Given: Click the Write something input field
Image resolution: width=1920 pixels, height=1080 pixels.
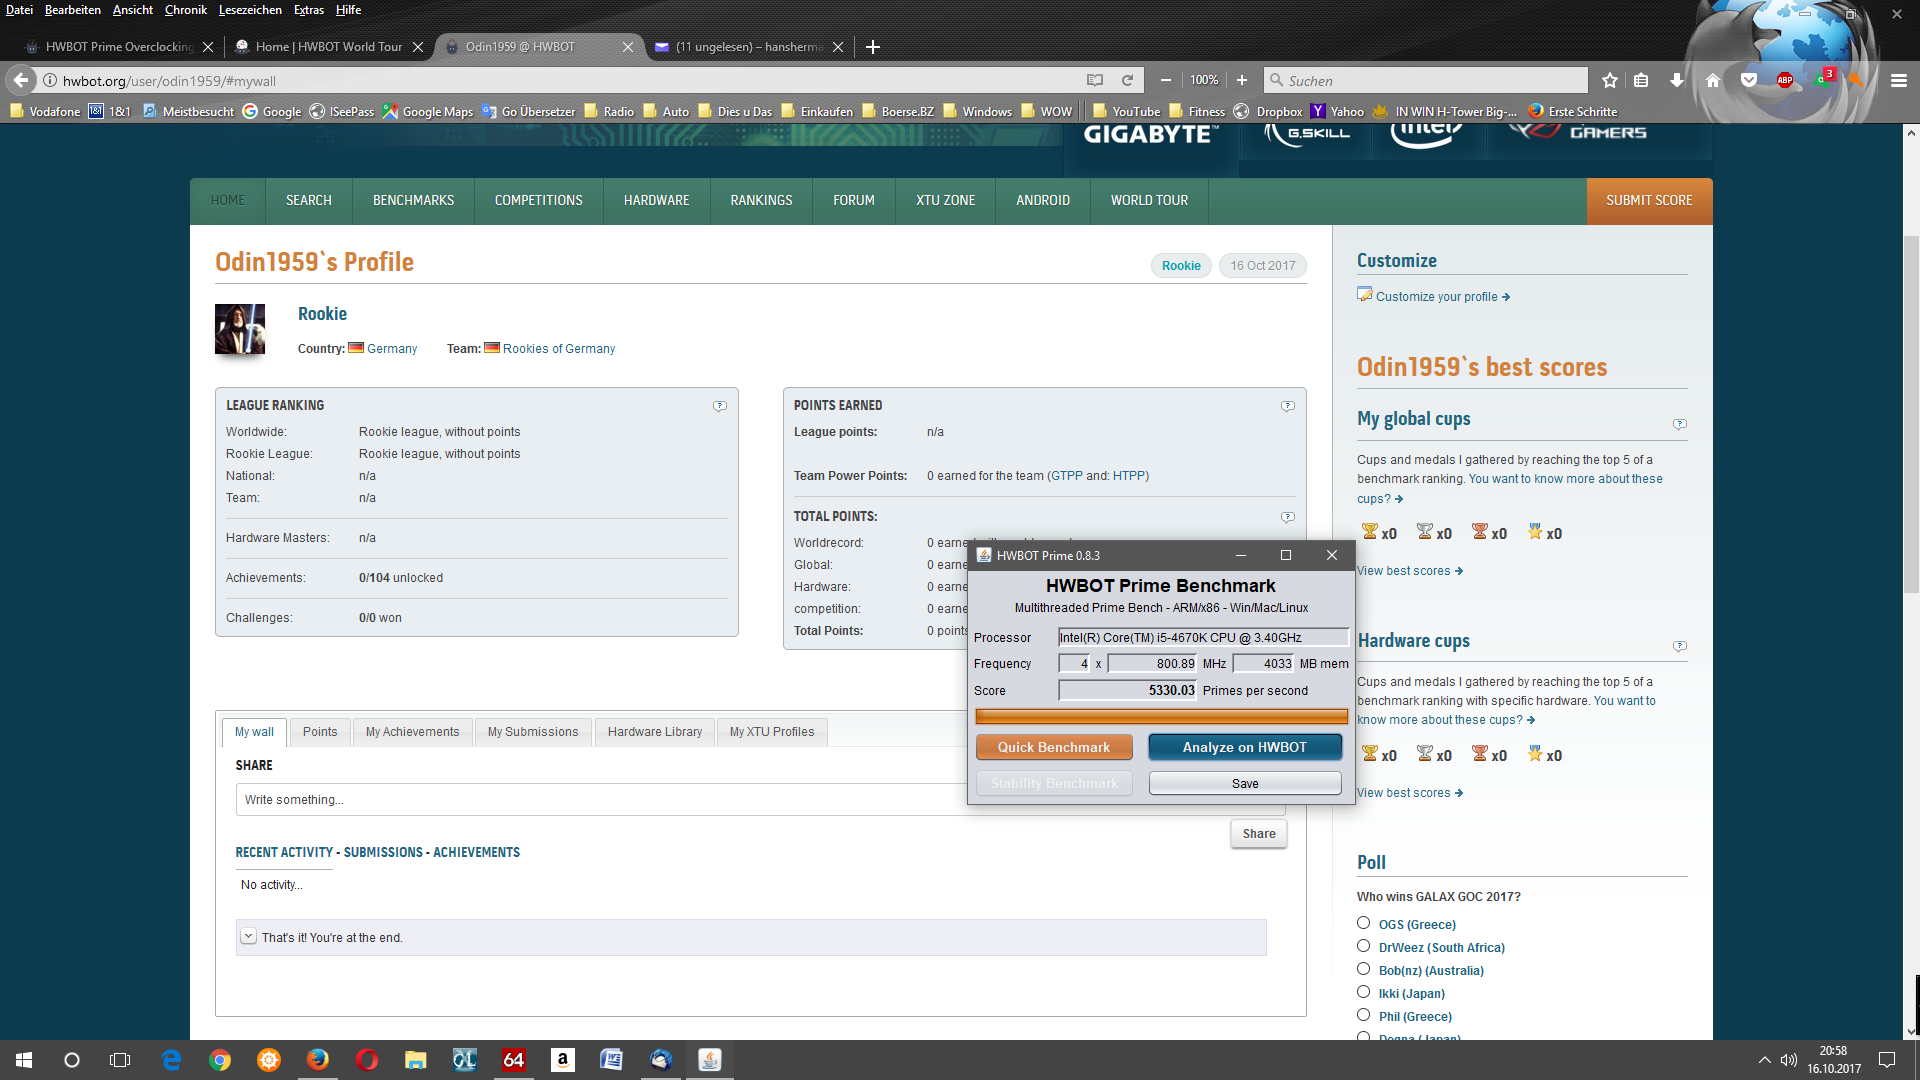Looking at the screenshot, I should [x=761, y=800].
